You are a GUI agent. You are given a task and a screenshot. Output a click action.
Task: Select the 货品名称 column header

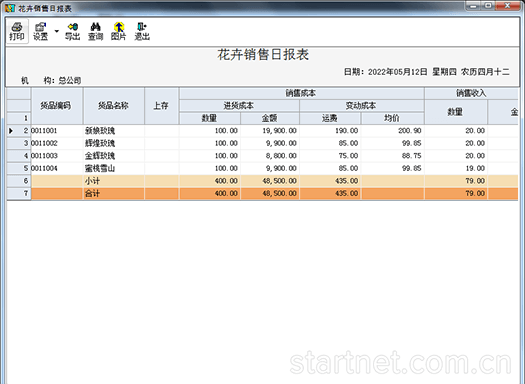coord(114,106)
